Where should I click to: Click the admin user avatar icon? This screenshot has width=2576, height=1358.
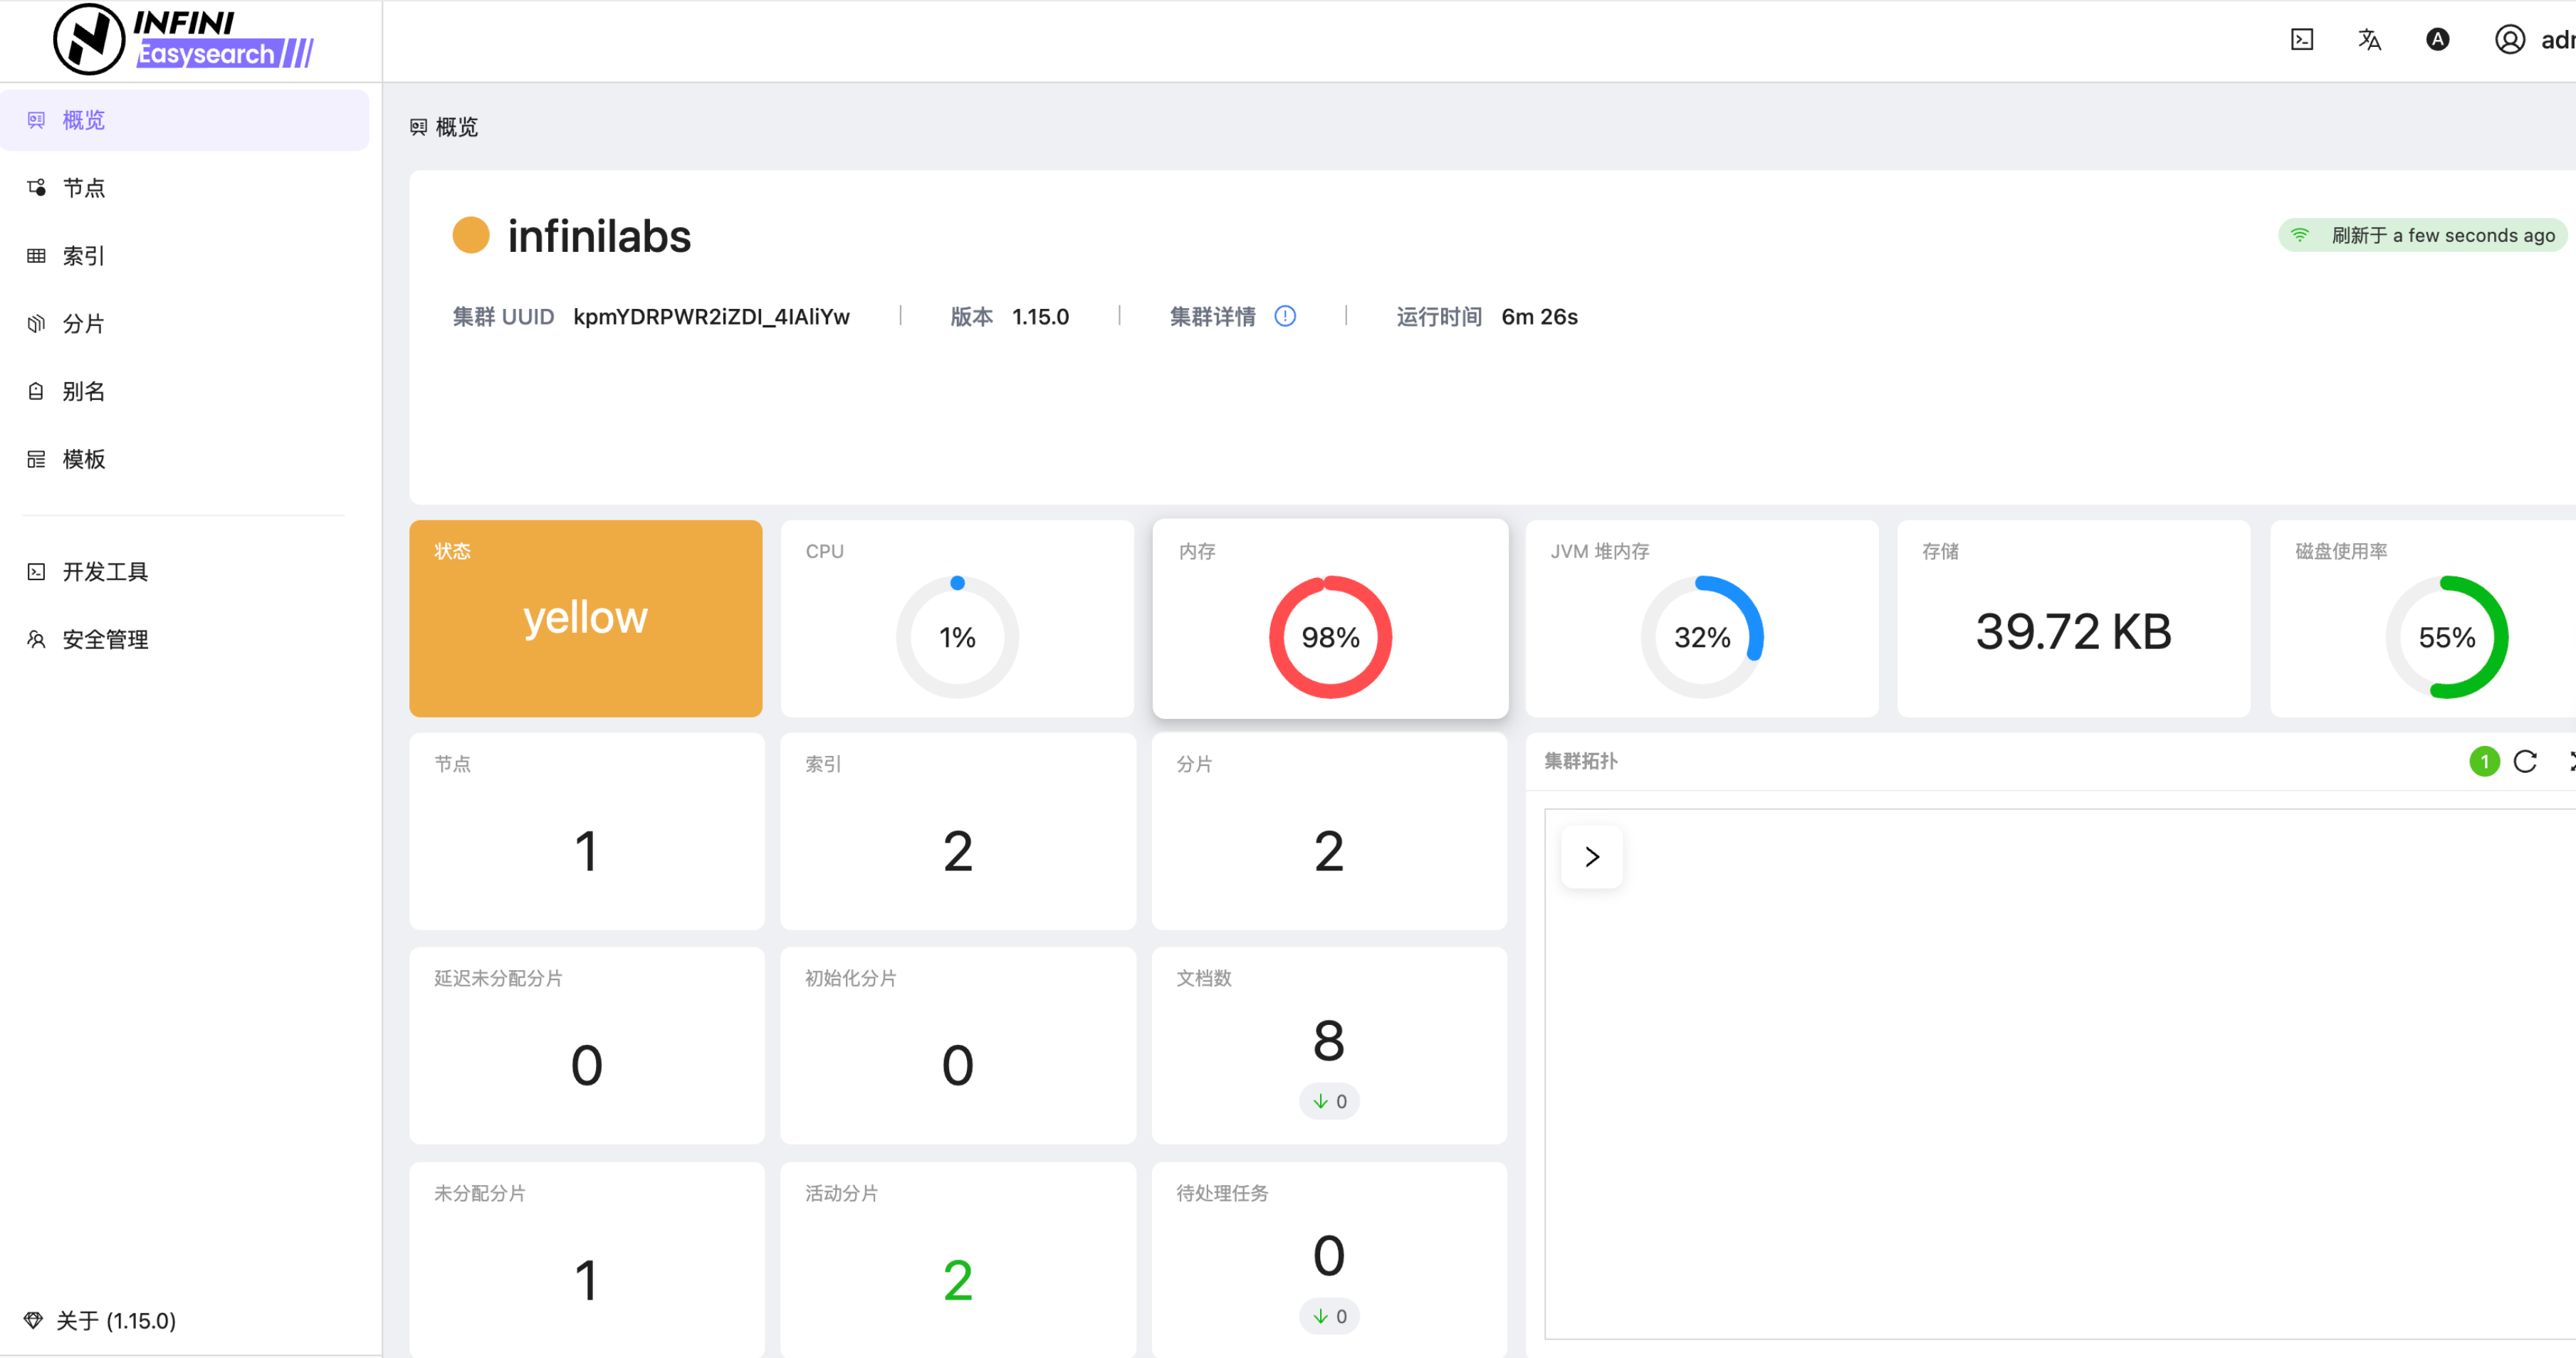coord(2509,40)
